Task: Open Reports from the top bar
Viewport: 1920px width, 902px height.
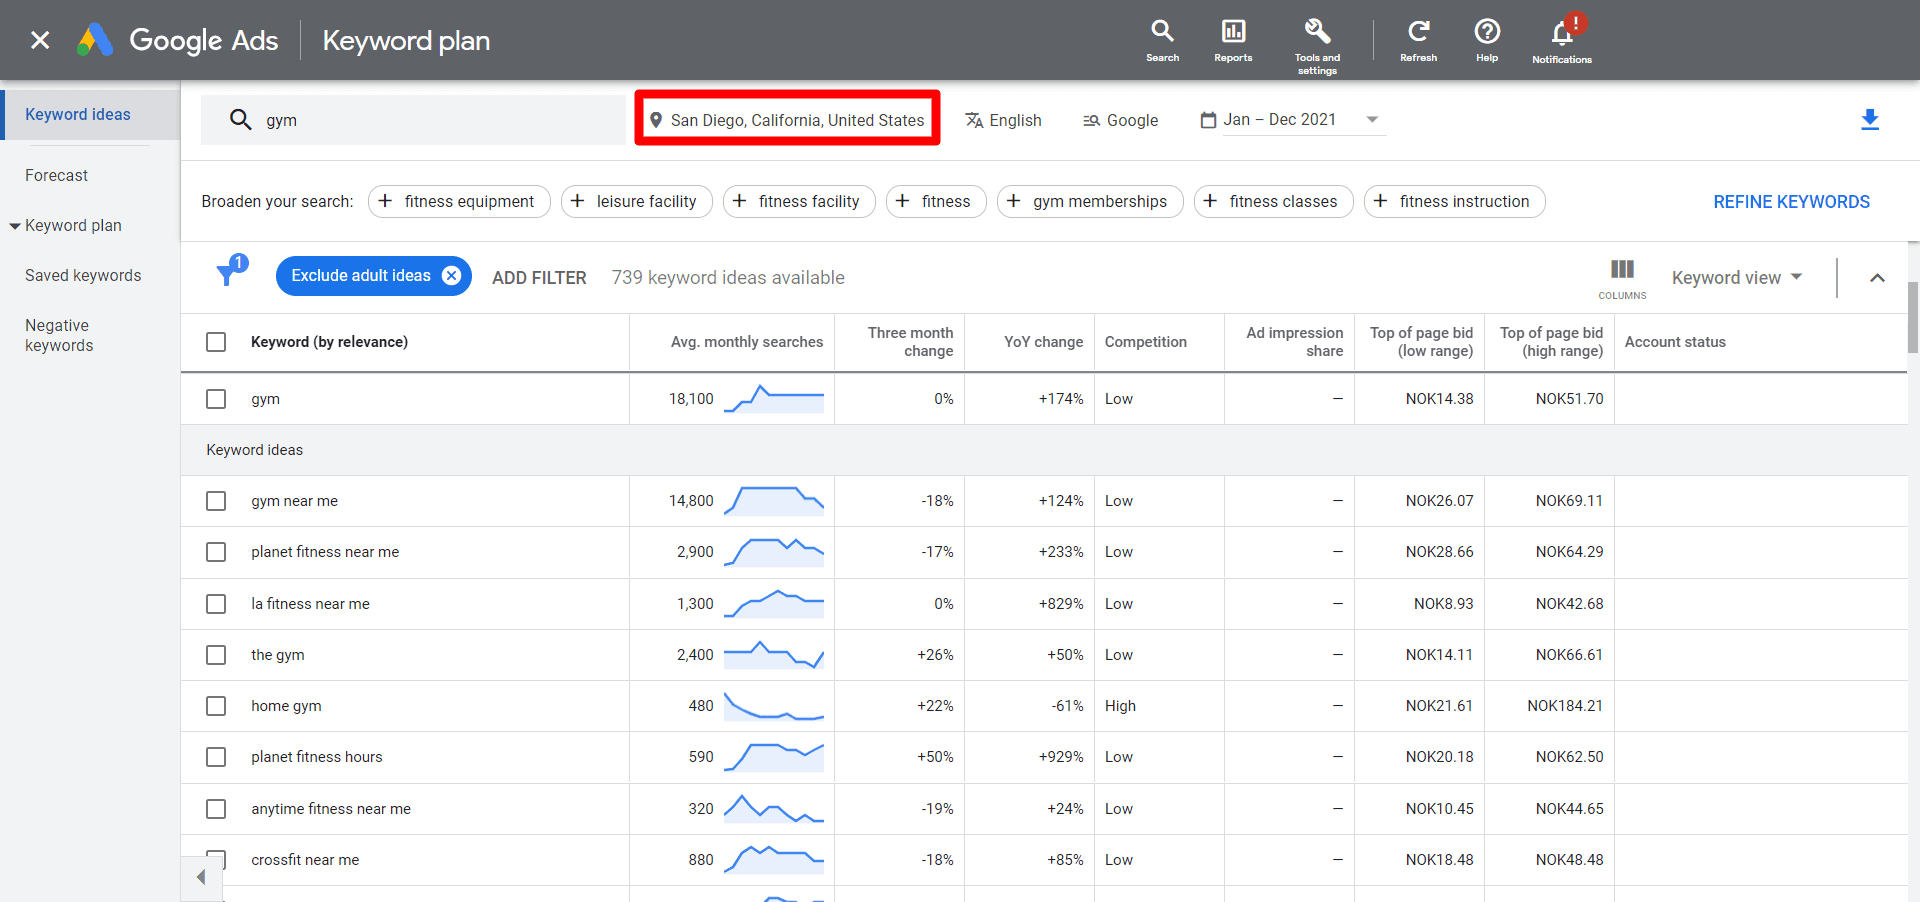Action: point(1233,30)
